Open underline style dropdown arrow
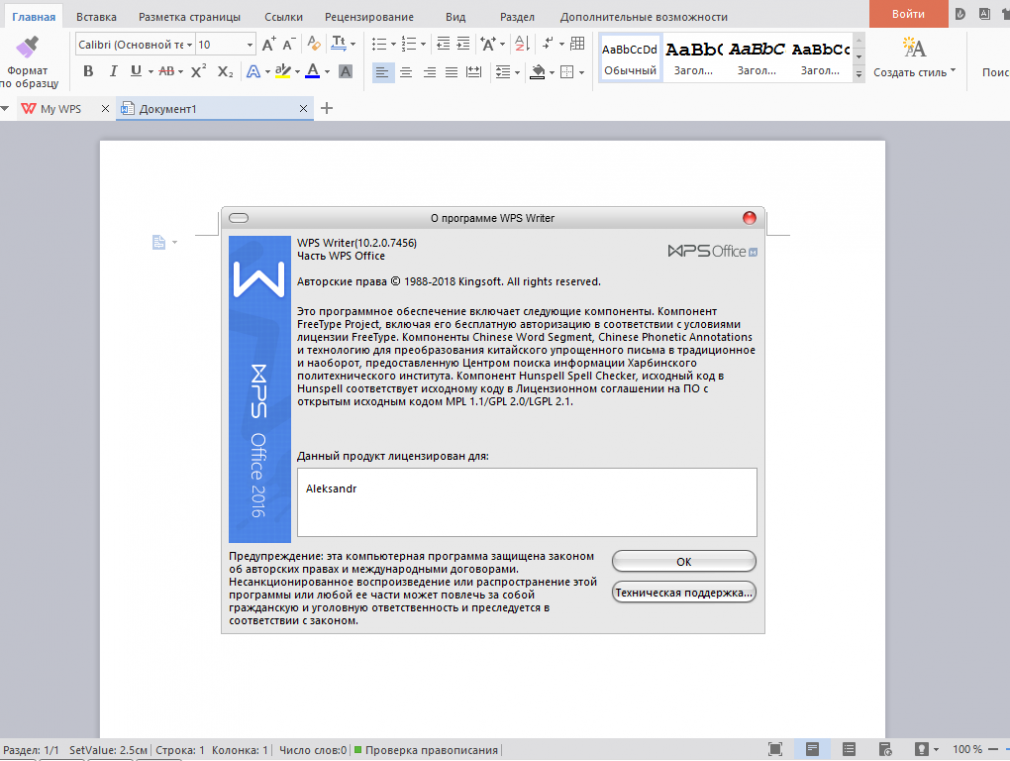The image size is (1010, 761). click(150, 72)
